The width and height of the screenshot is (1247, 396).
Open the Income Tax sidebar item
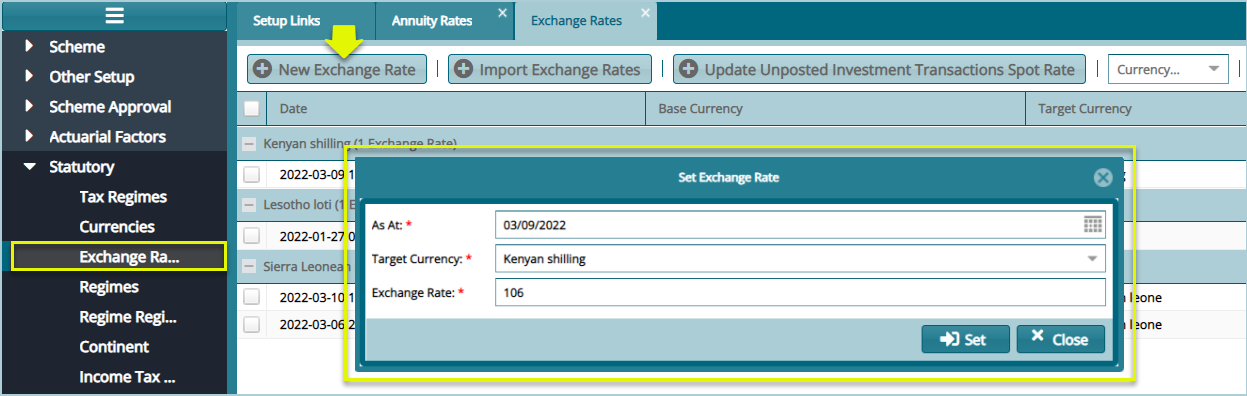(x=127, y=377)
